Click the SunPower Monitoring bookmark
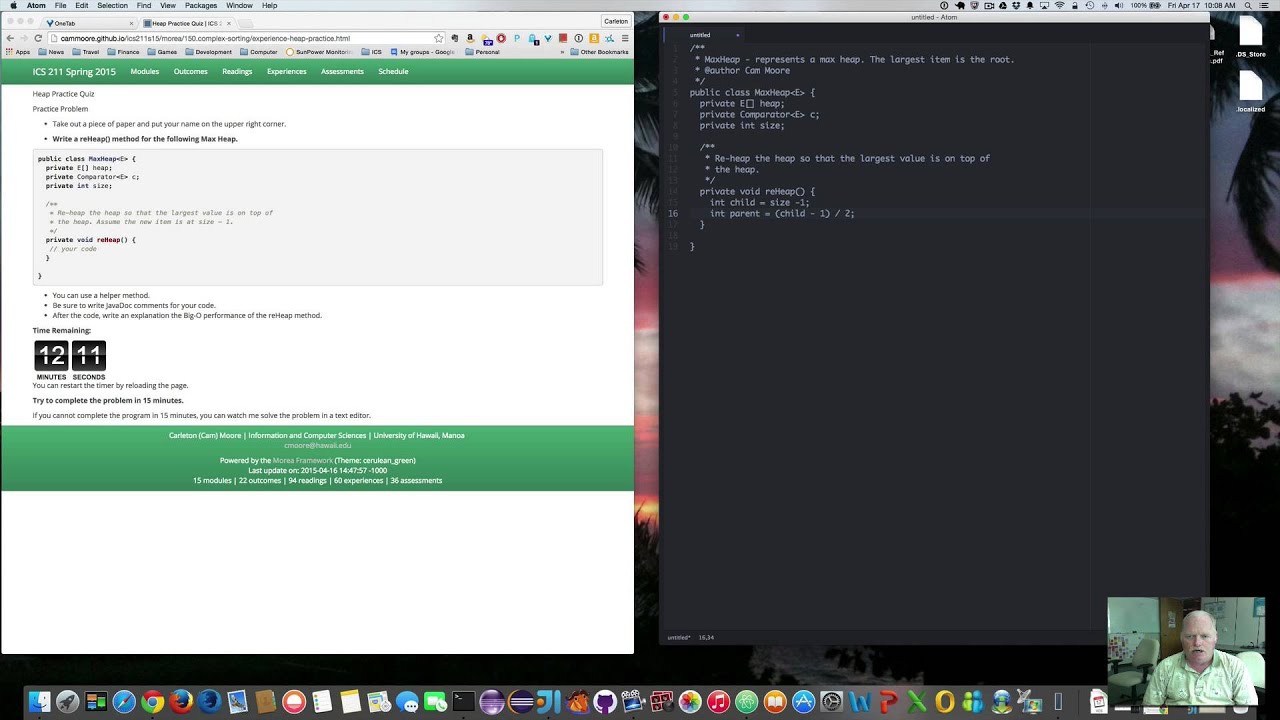Viewport: 1280px width, 720px height. click(x=320, y=52)
